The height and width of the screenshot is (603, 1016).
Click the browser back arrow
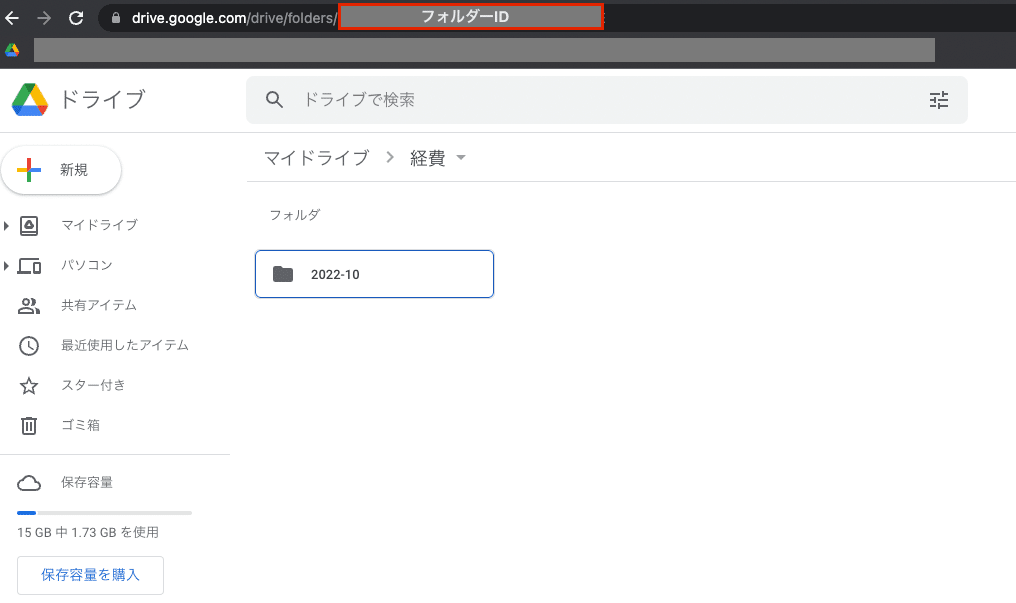(12, 18)
